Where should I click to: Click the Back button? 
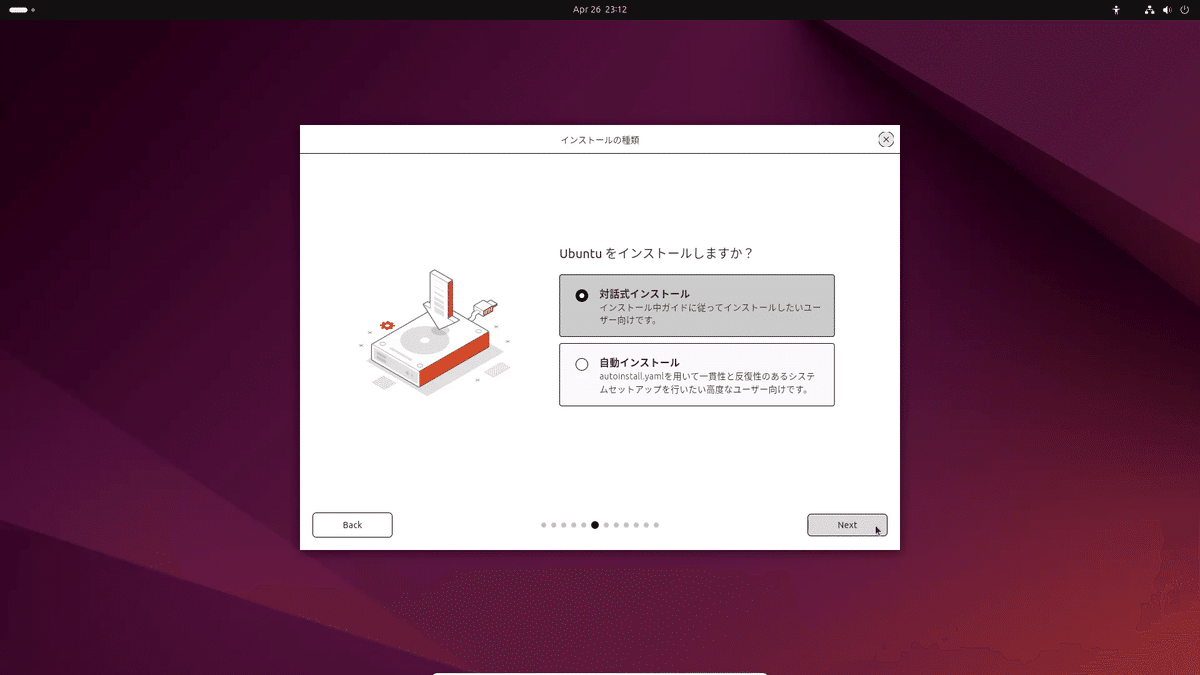coord(352,525)
